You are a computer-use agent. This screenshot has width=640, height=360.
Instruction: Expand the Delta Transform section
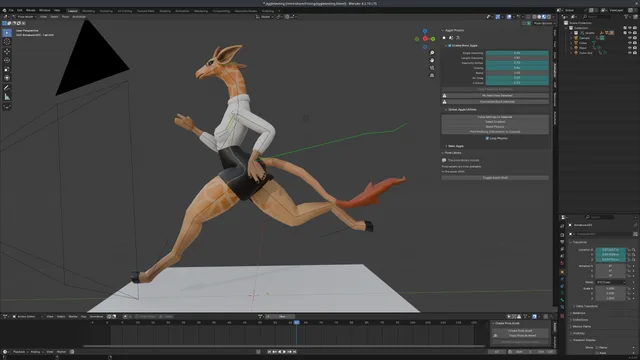(574, 306)
